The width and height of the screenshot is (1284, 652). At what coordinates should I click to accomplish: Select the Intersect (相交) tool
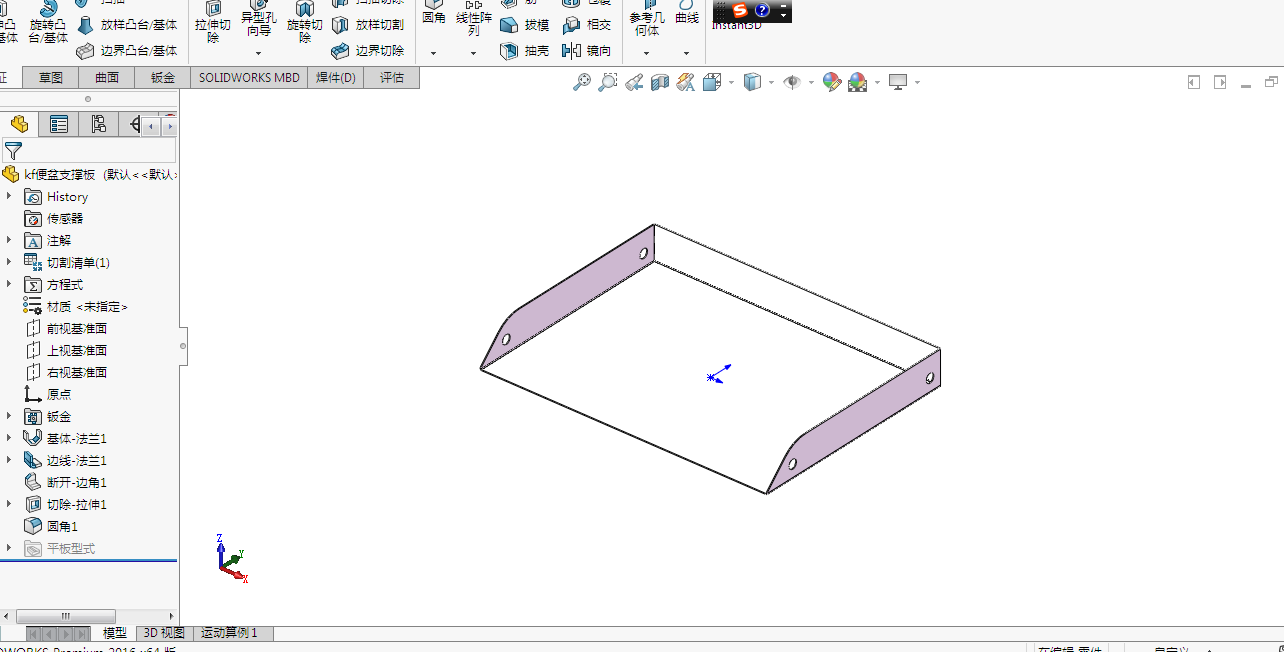(x=587, y=24)
